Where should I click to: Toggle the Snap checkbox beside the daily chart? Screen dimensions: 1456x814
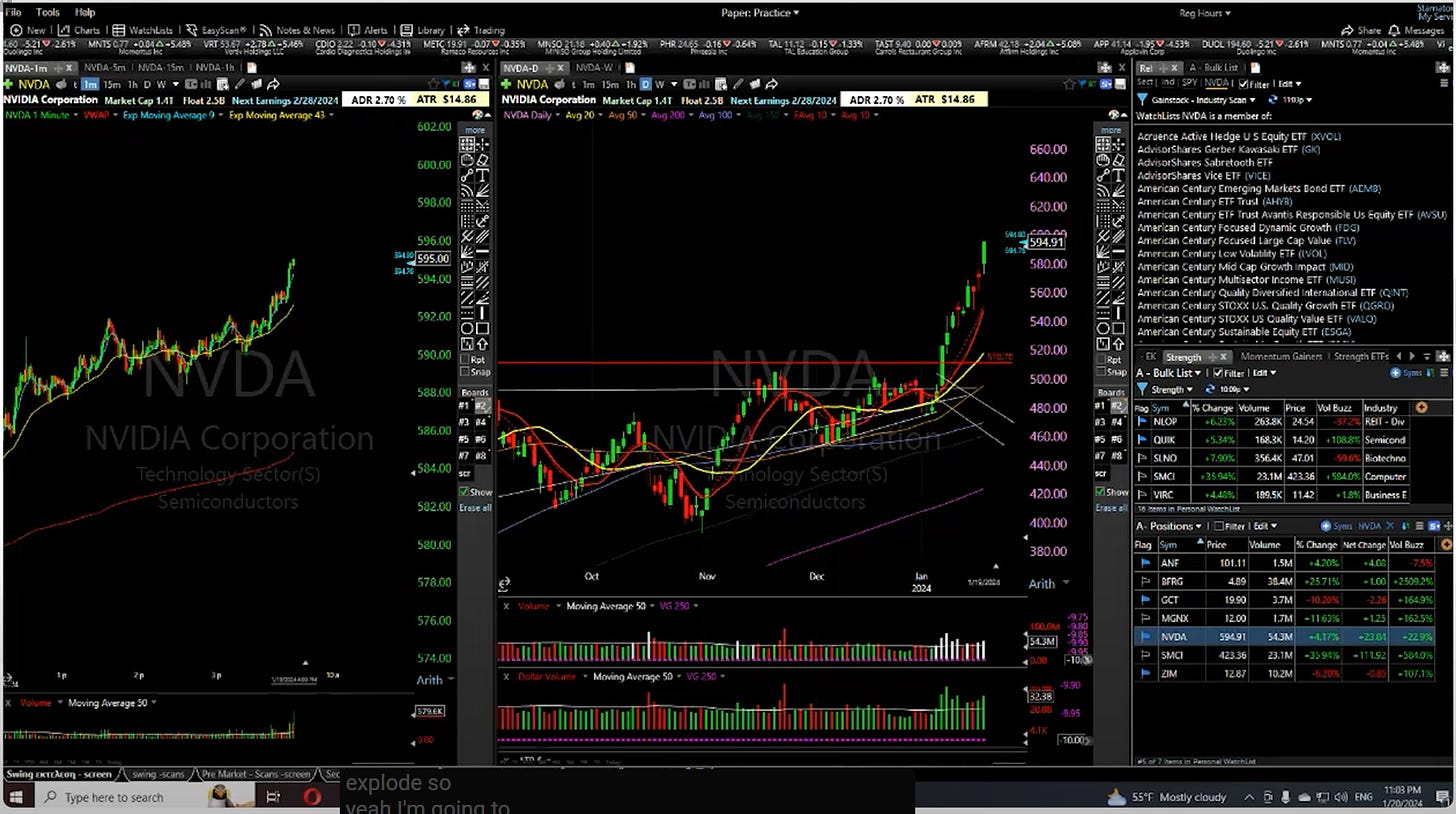1103,372
